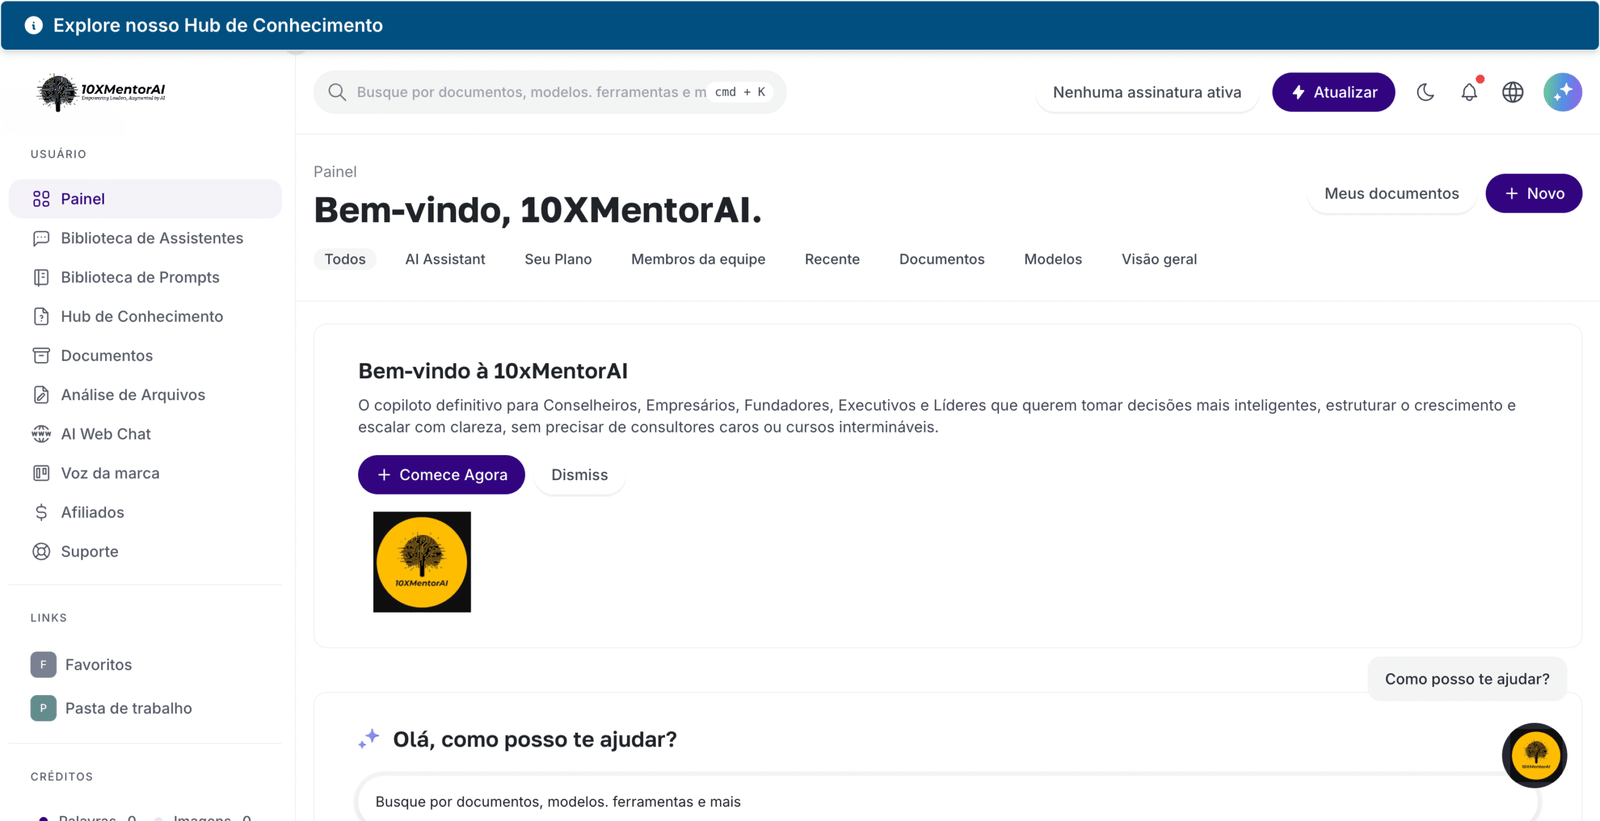Image resolution: width=1600 pixels, height=821 pixels.
Task: Toggle dark mode with moon icon
Action: coord(1425,92)
